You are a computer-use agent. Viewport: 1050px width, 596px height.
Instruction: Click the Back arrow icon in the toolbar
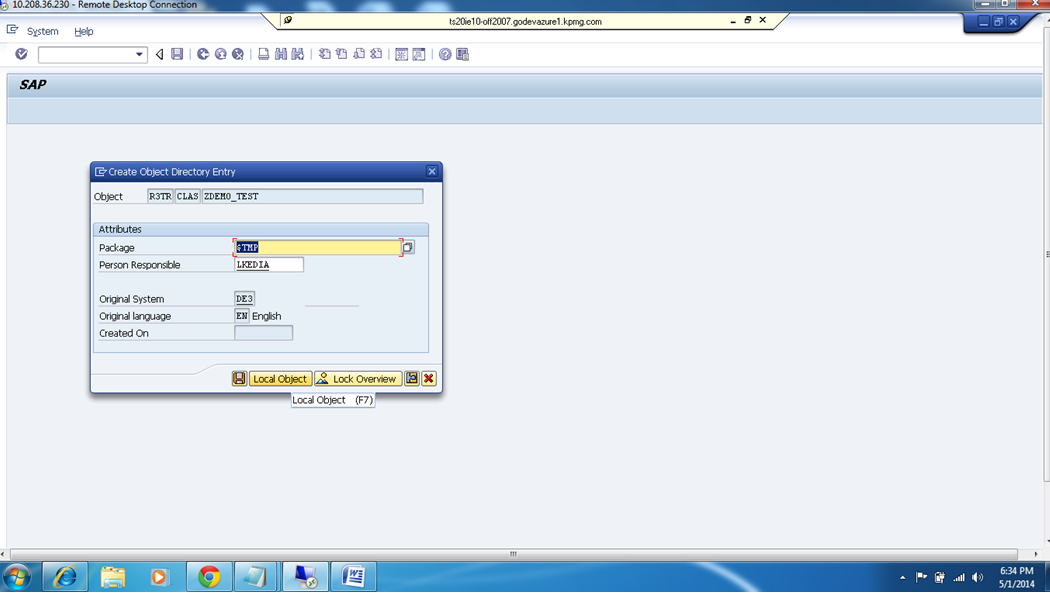pos(159,54)
